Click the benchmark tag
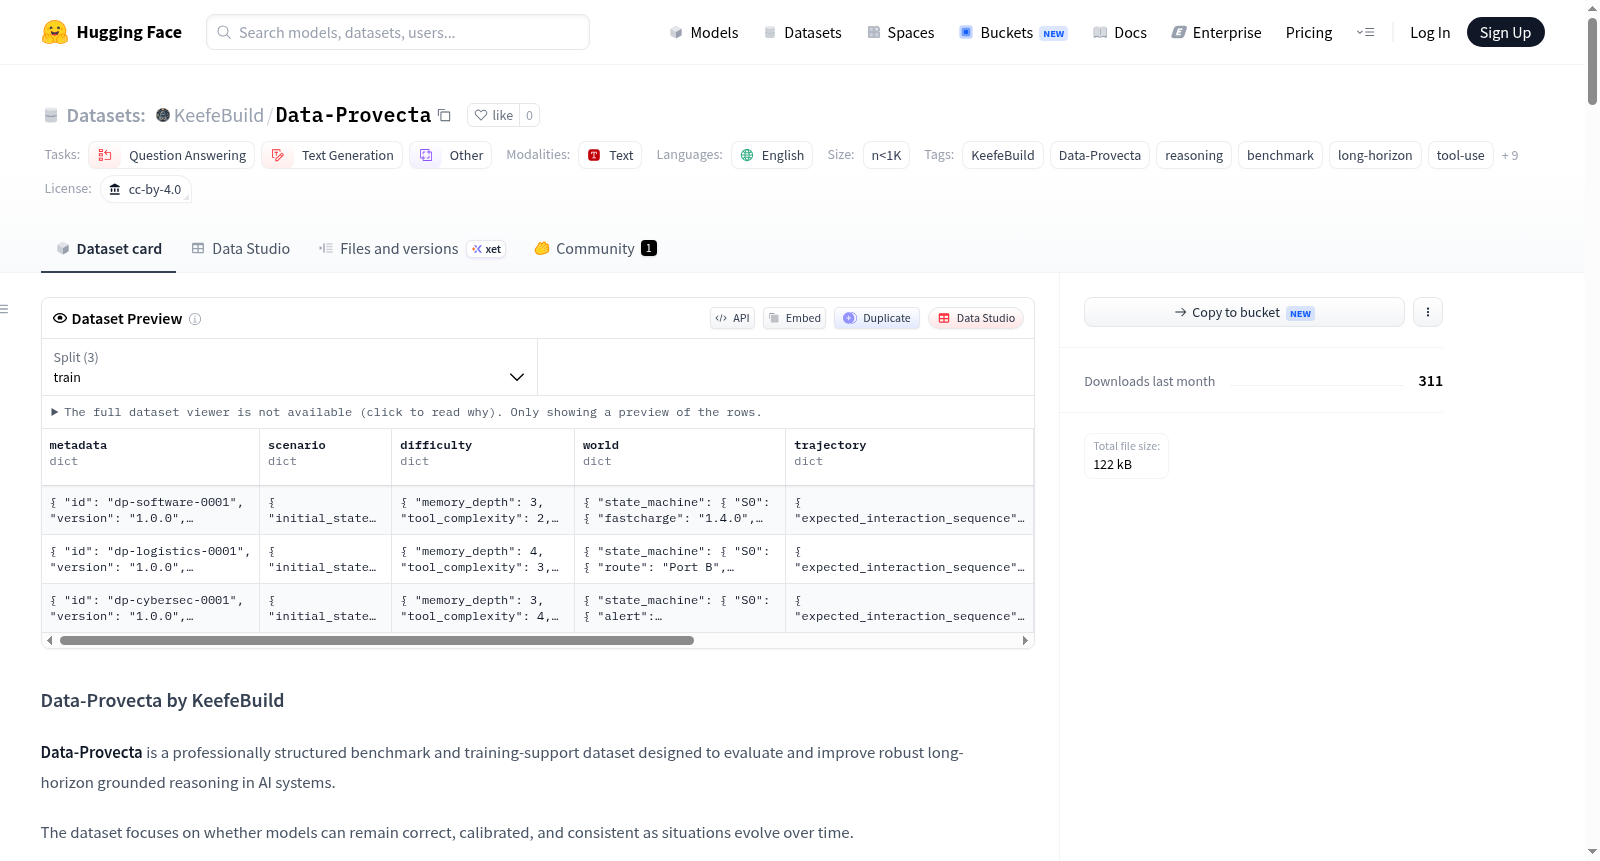This screenshot has width=1600, height=861. coord(1280,155)
